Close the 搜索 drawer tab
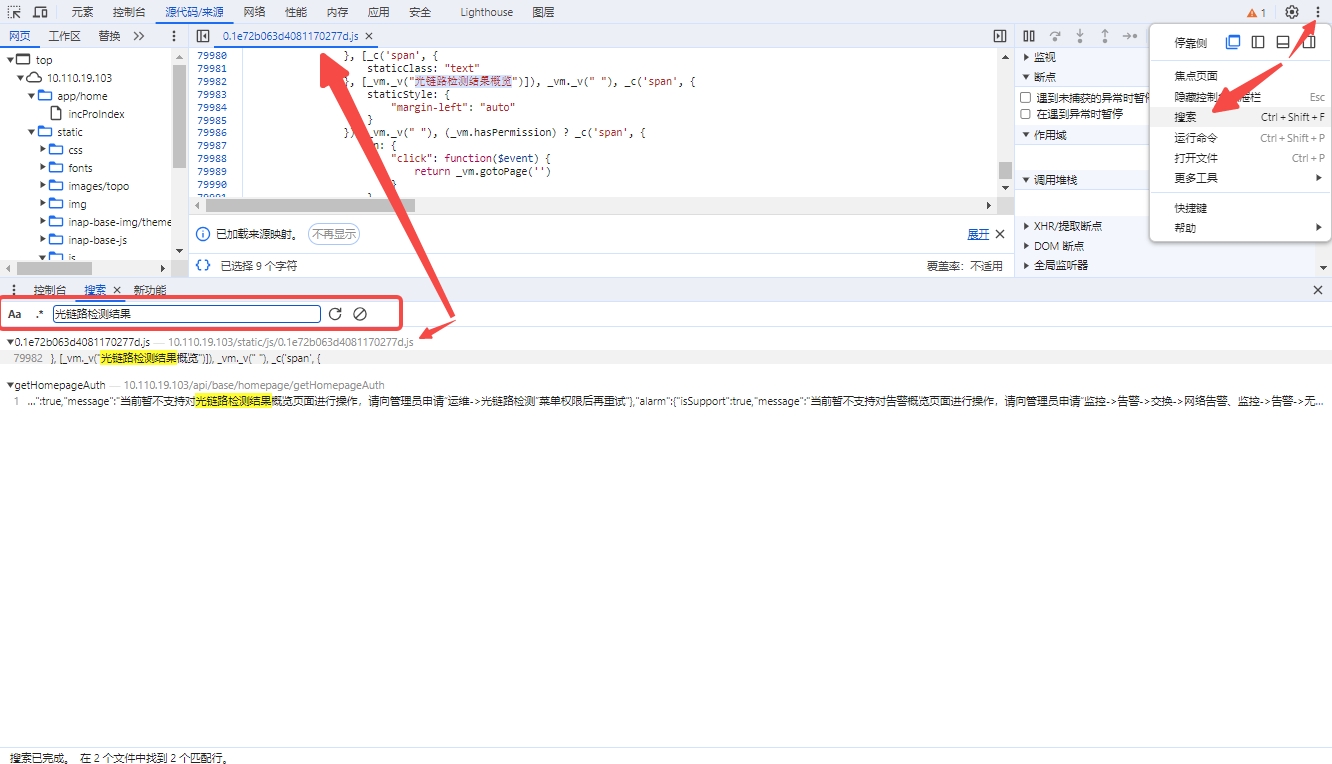Screen dimensions: 1332x764 [117, 290]
